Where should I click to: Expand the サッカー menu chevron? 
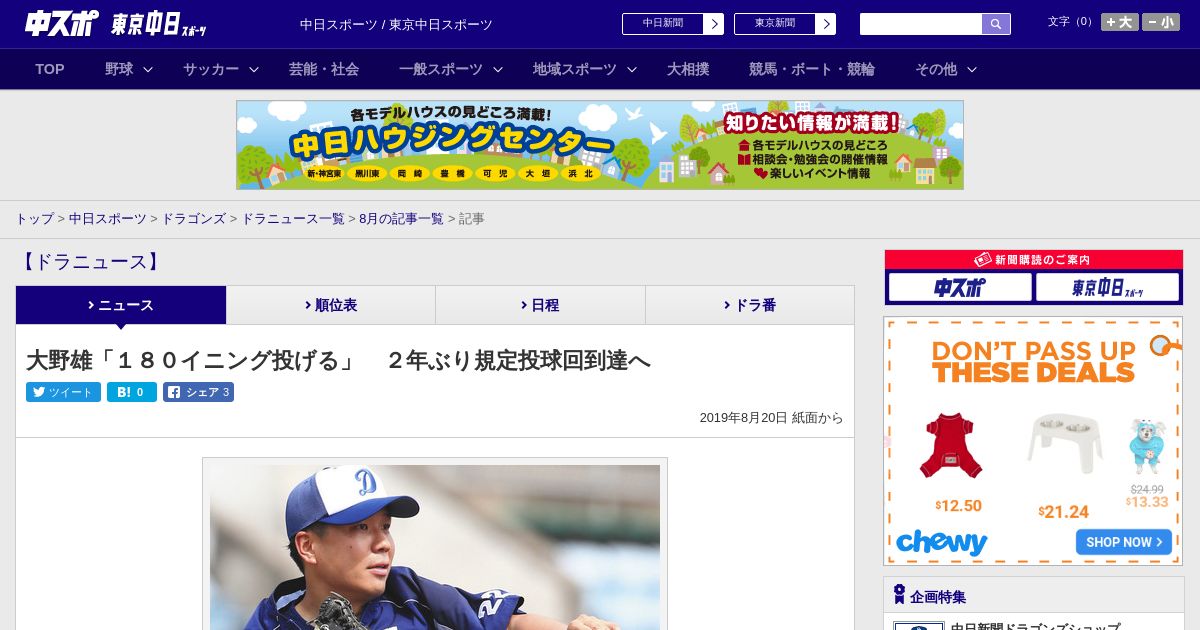(254, 69)
